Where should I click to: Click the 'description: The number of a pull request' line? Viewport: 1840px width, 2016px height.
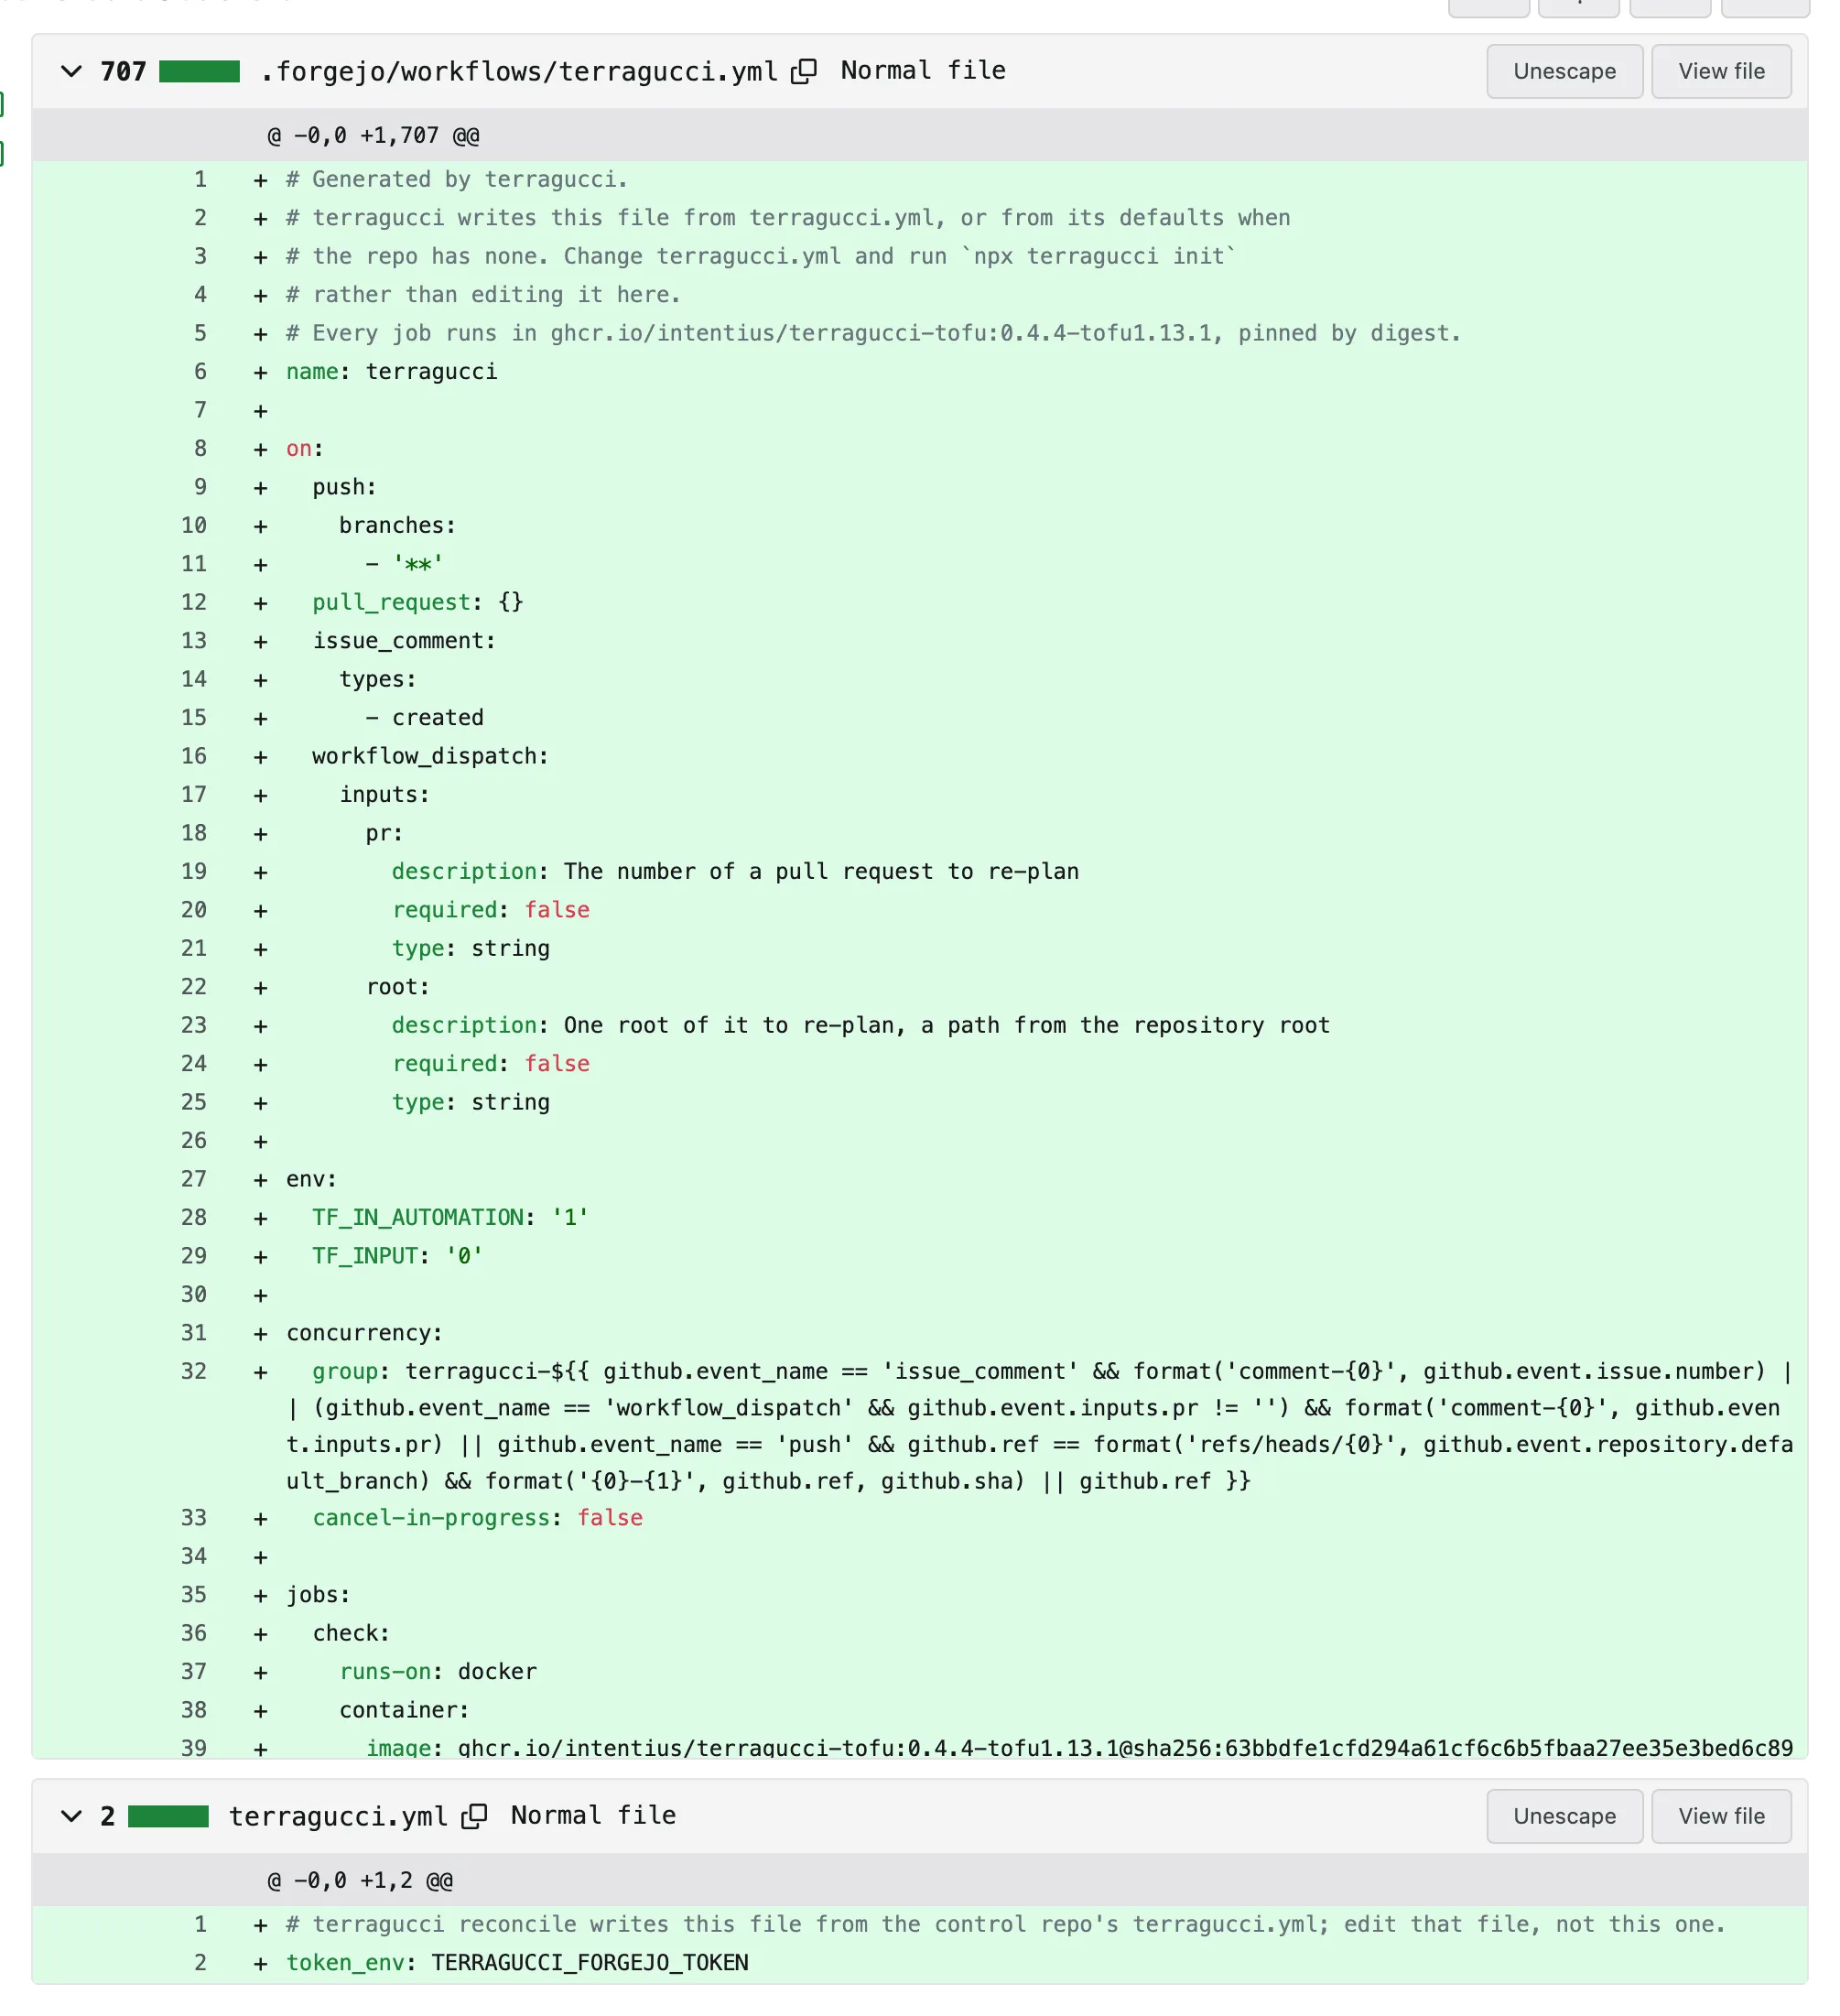[x=735, y=871]
